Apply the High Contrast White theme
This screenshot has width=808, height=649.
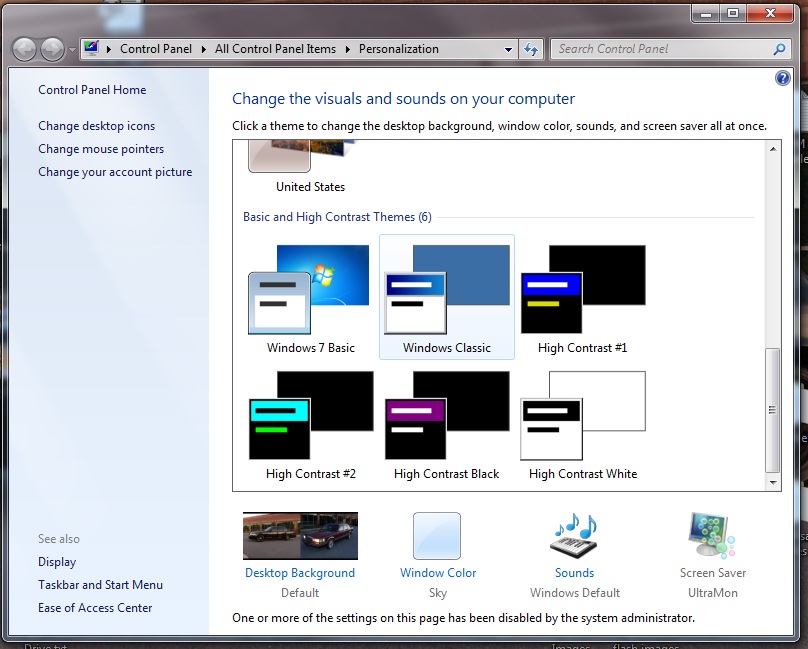(583, 425)
